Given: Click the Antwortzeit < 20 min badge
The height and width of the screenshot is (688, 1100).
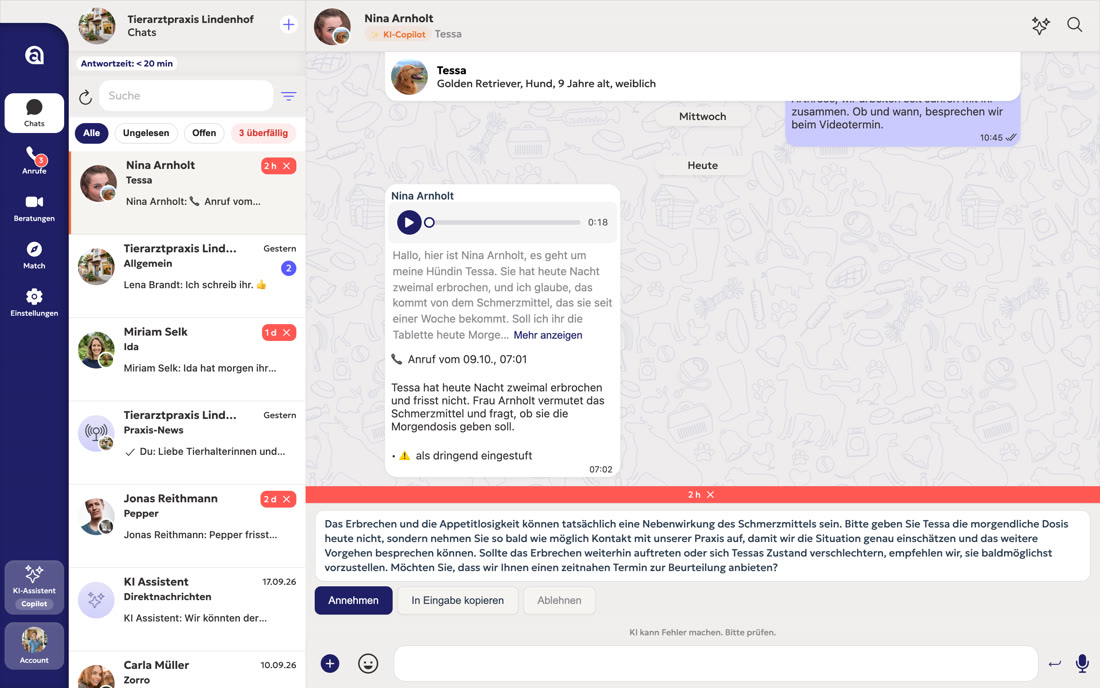Looking at the screenshot, I should [127, 63].
